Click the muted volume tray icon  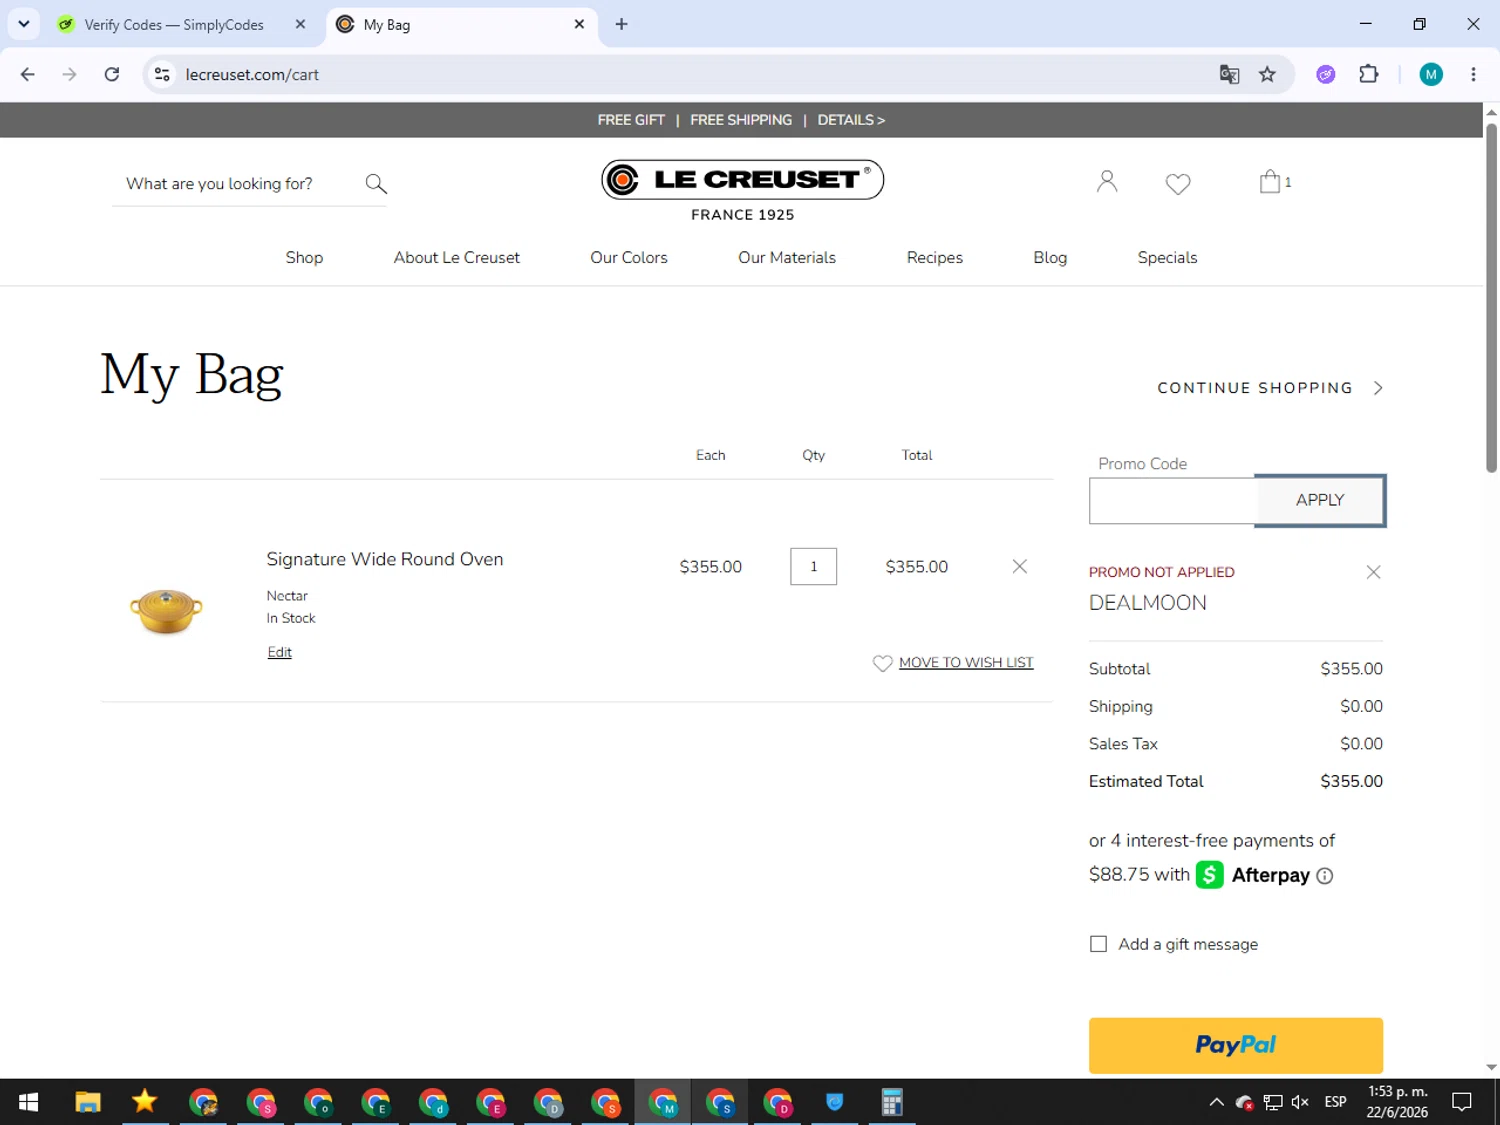1300,1102
